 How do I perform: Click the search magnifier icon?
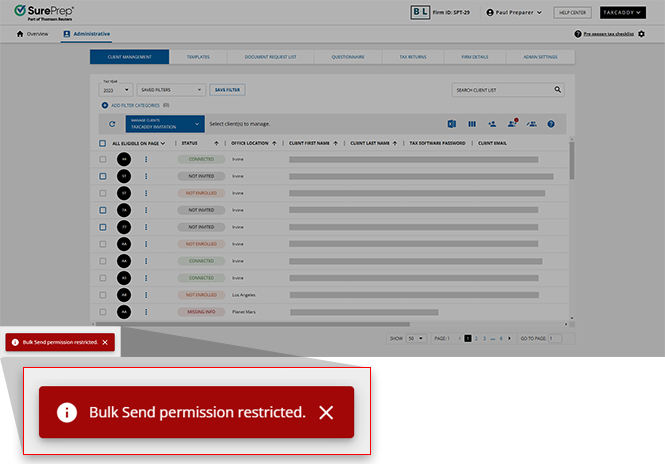558,90
